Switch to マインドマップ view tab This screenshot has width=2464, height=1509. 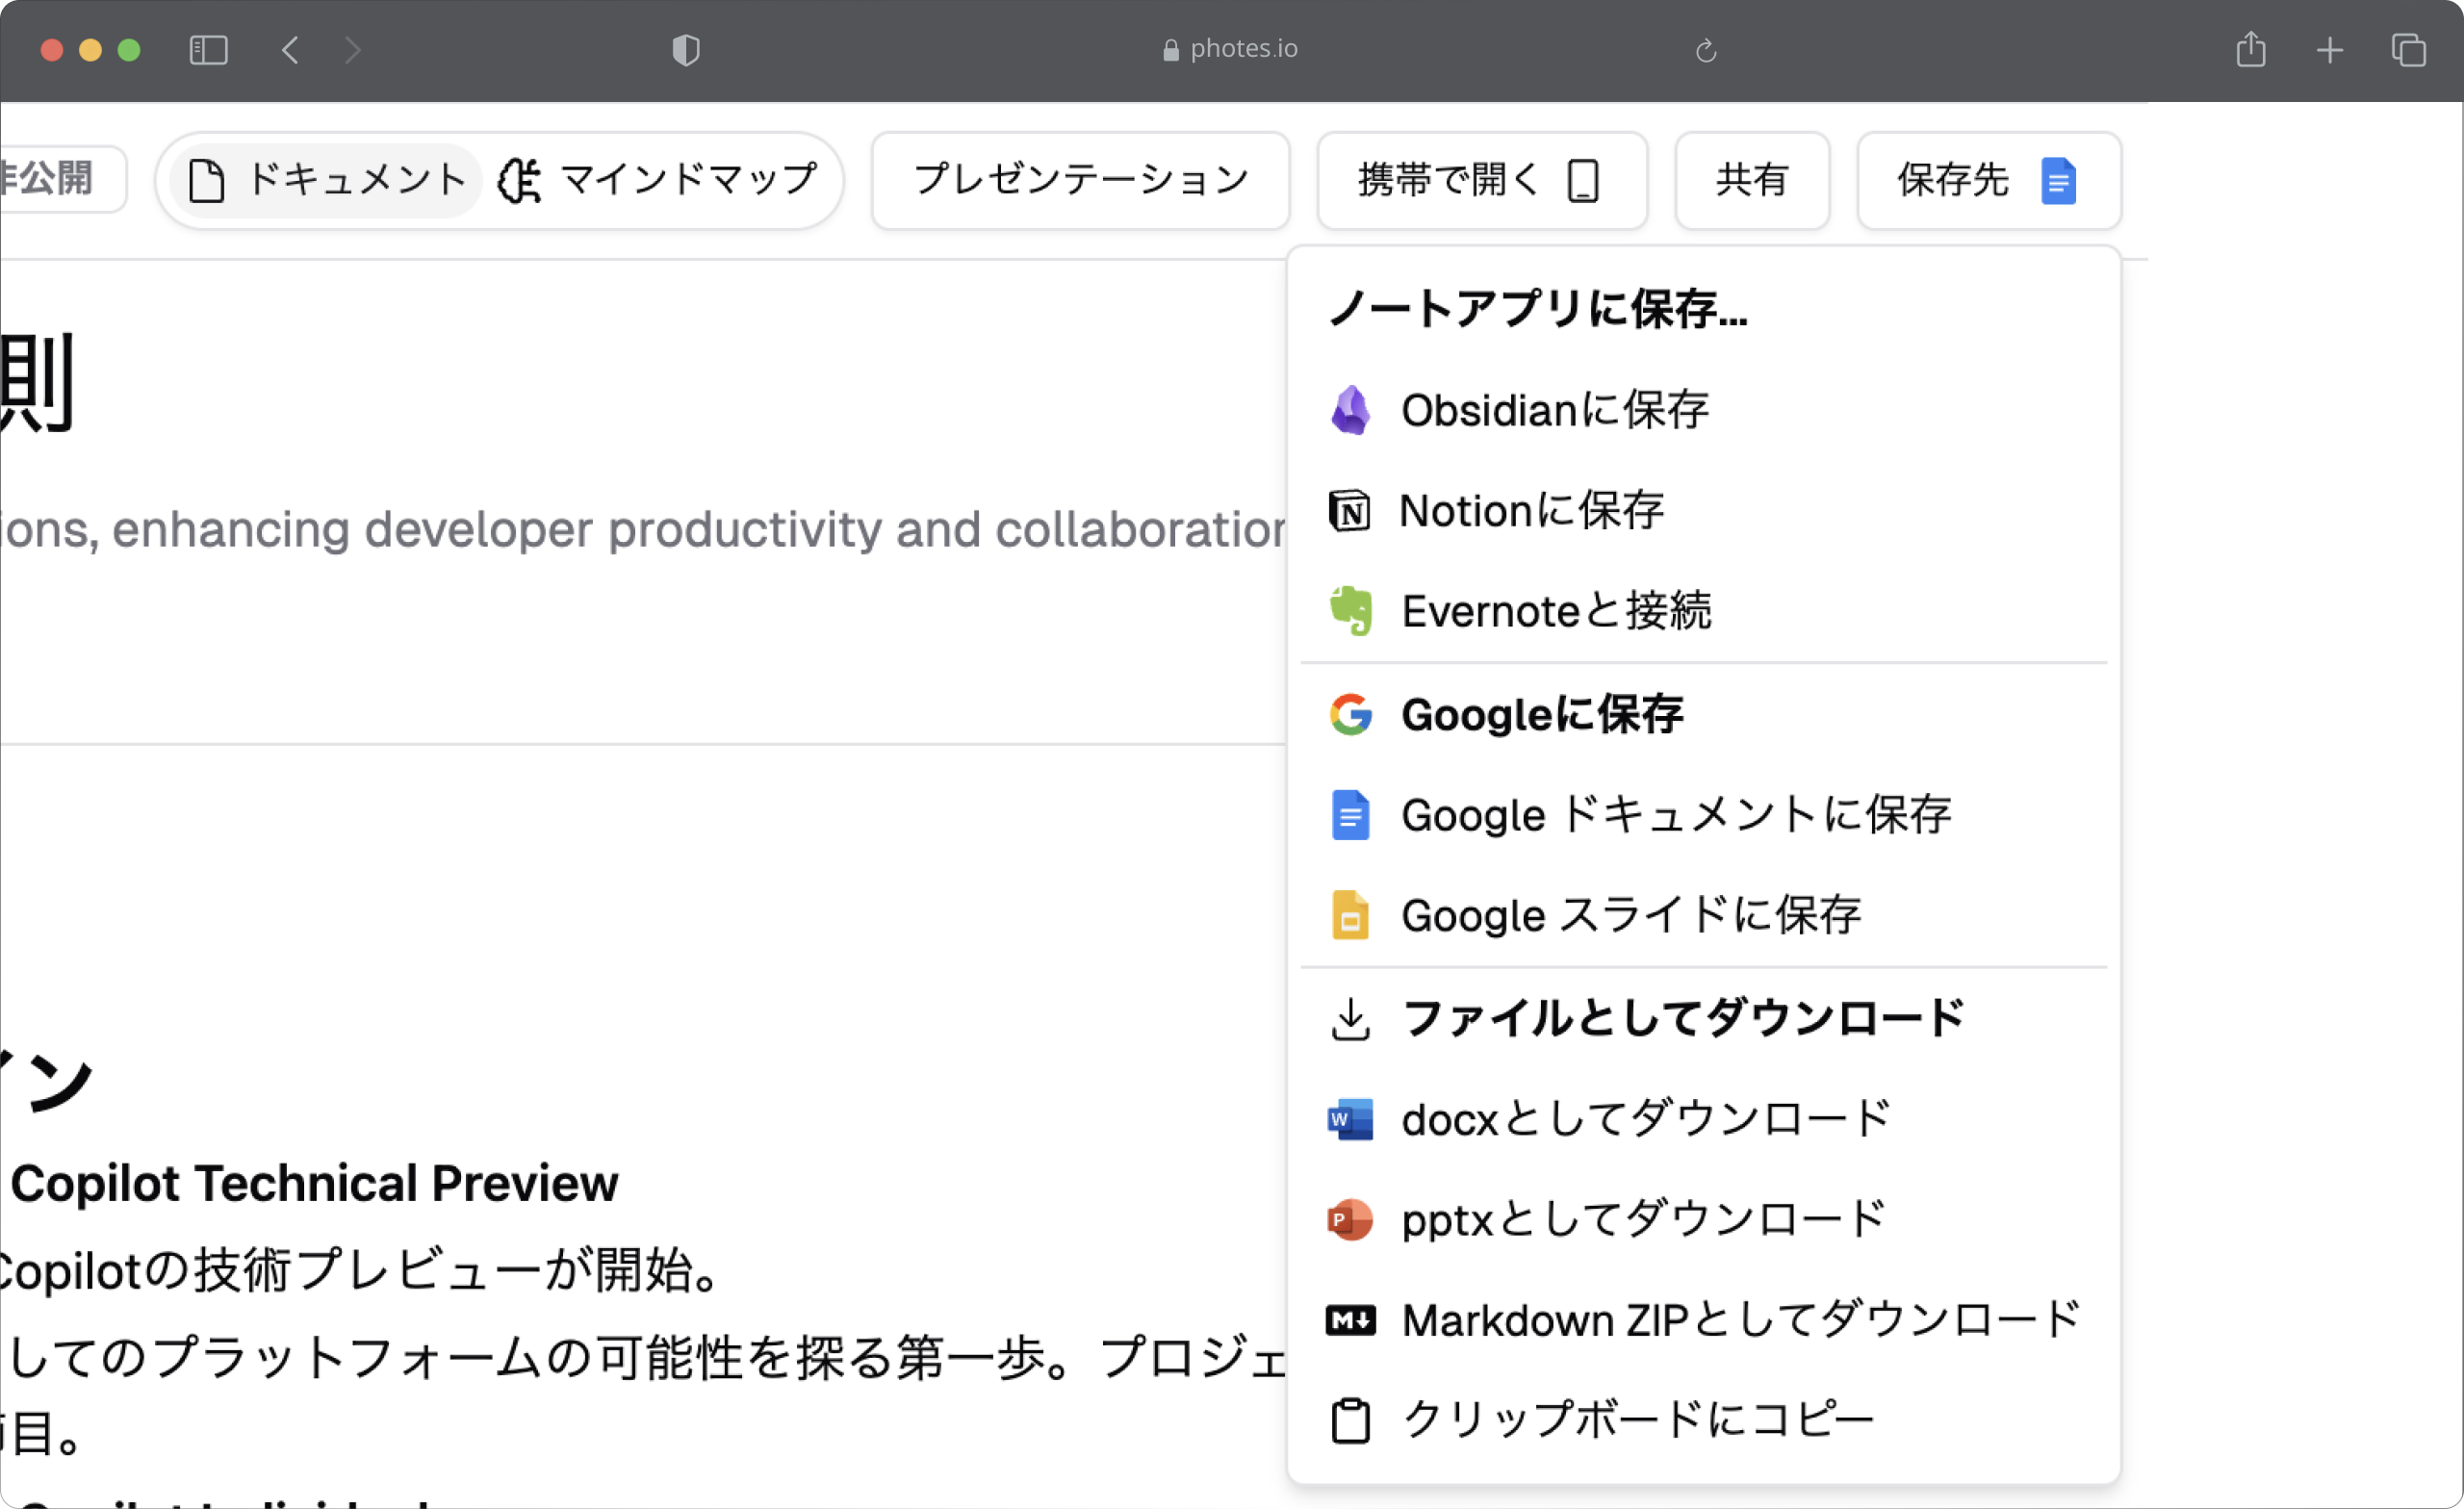(x=660, y=181)
